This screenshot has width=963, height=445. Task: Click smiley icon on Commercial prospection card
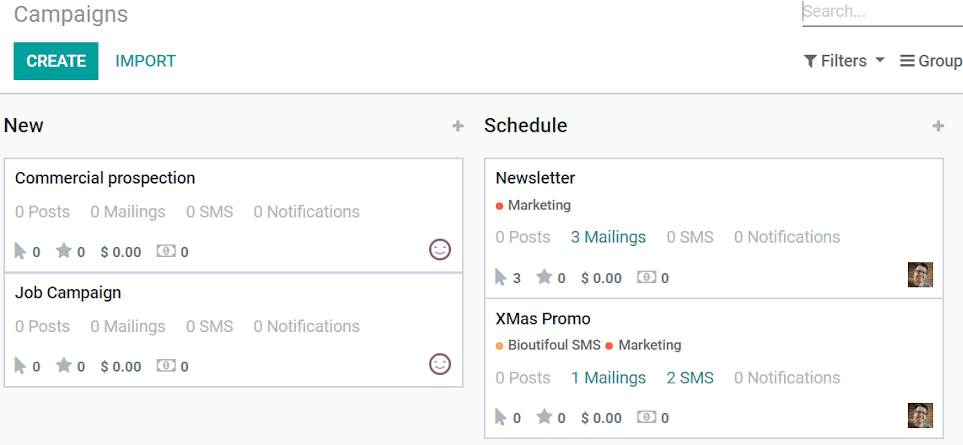point(440,250)
